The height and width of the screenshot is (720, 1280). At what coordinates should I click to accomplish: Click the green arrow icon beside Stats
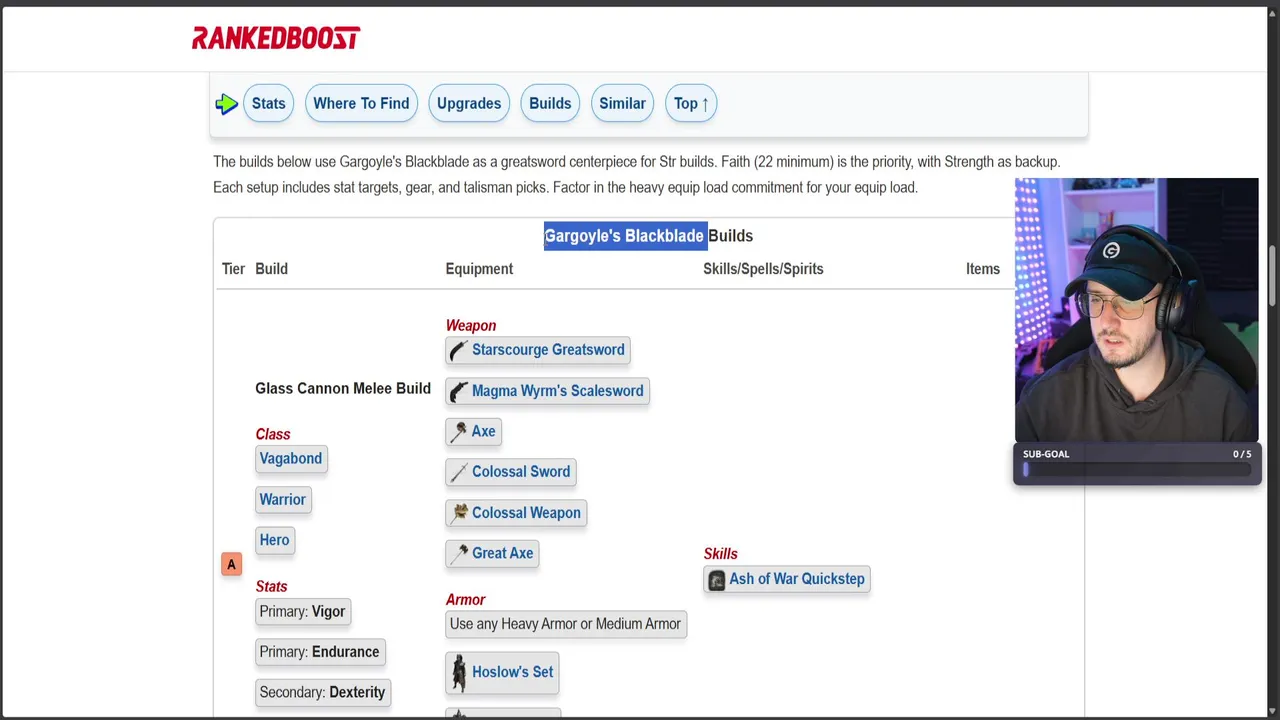226,103
